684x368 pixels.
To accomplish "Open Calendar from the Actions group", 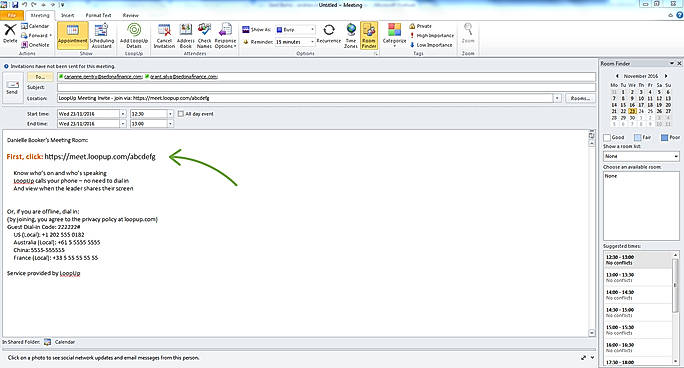I will (35, 26).
